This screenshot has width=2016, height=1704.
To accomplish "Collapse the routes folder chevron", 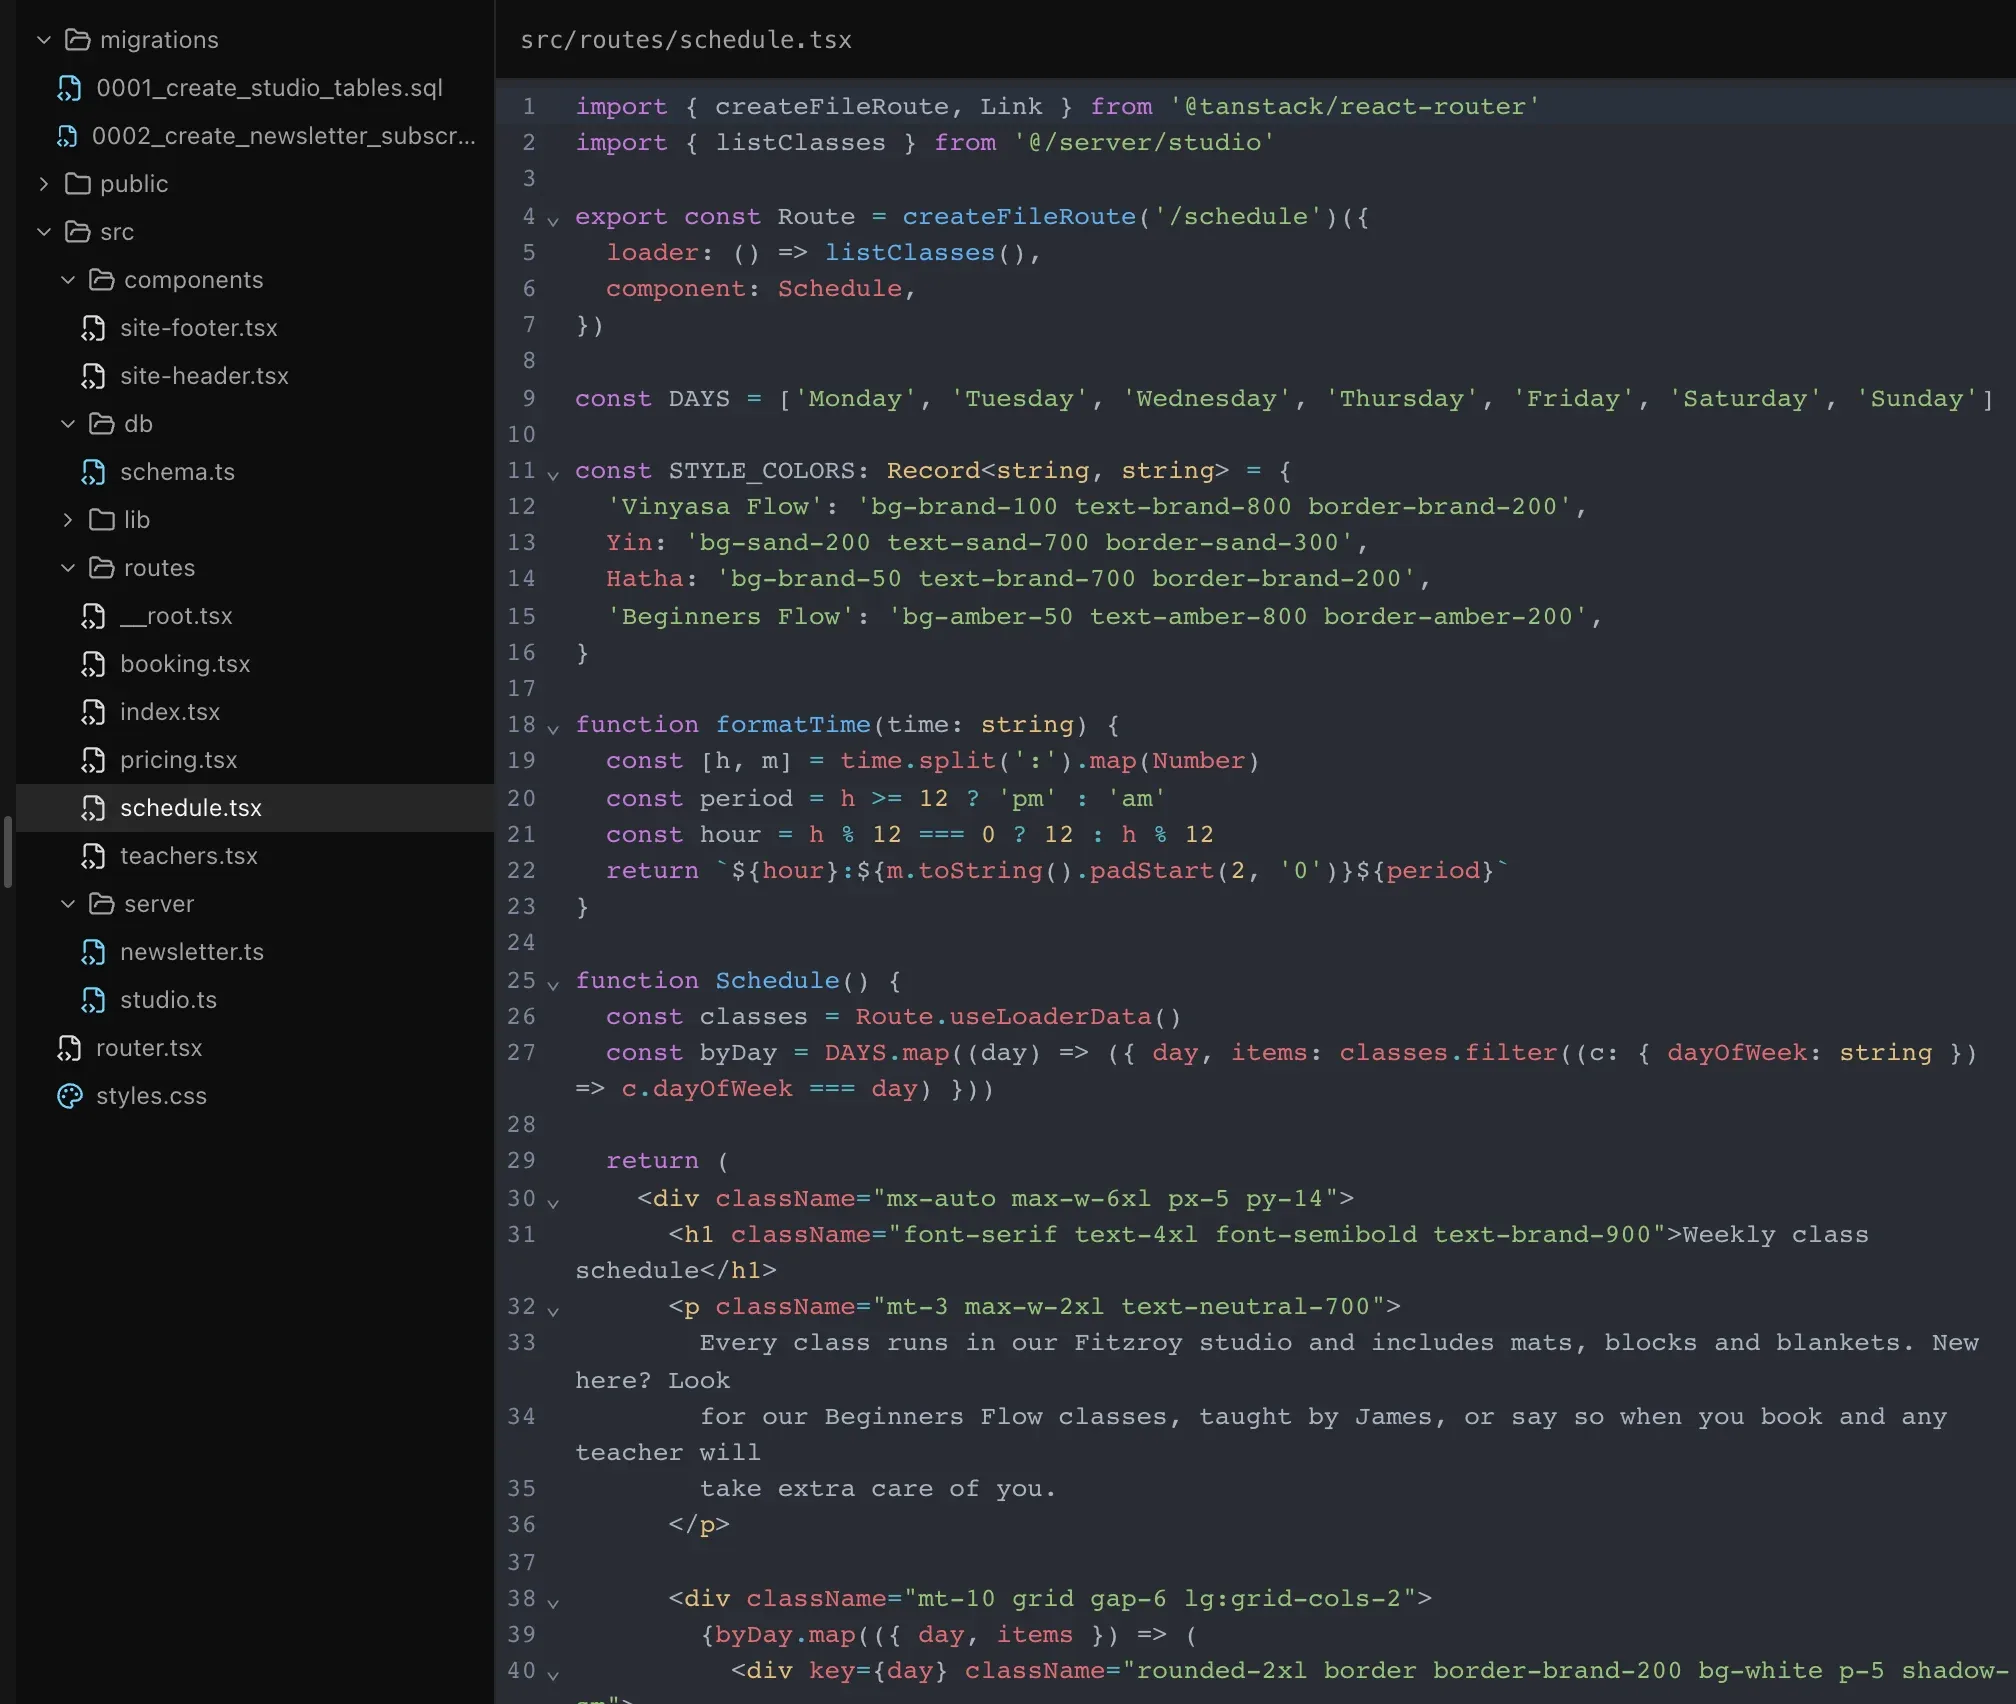I will coord(68,568).
